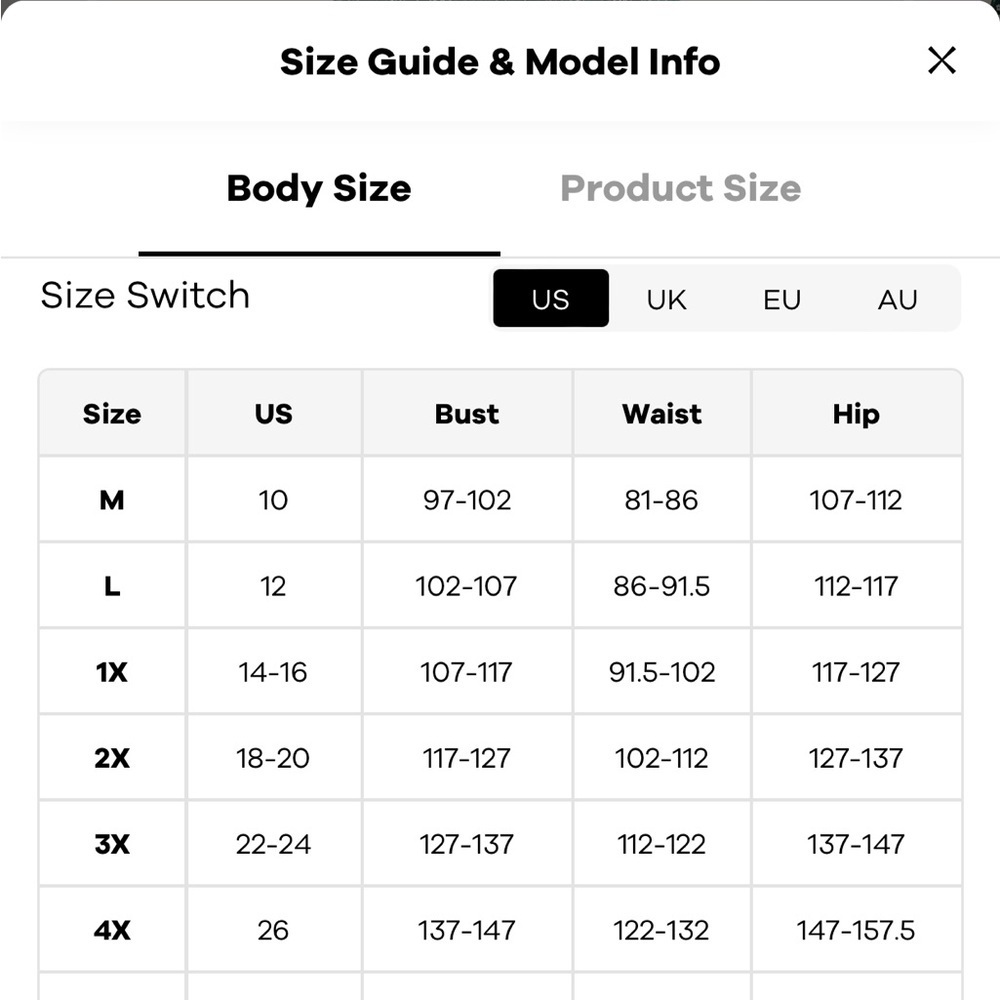Switch size units to UK
Viewport: 1000px width, 1000px height.
666,299
